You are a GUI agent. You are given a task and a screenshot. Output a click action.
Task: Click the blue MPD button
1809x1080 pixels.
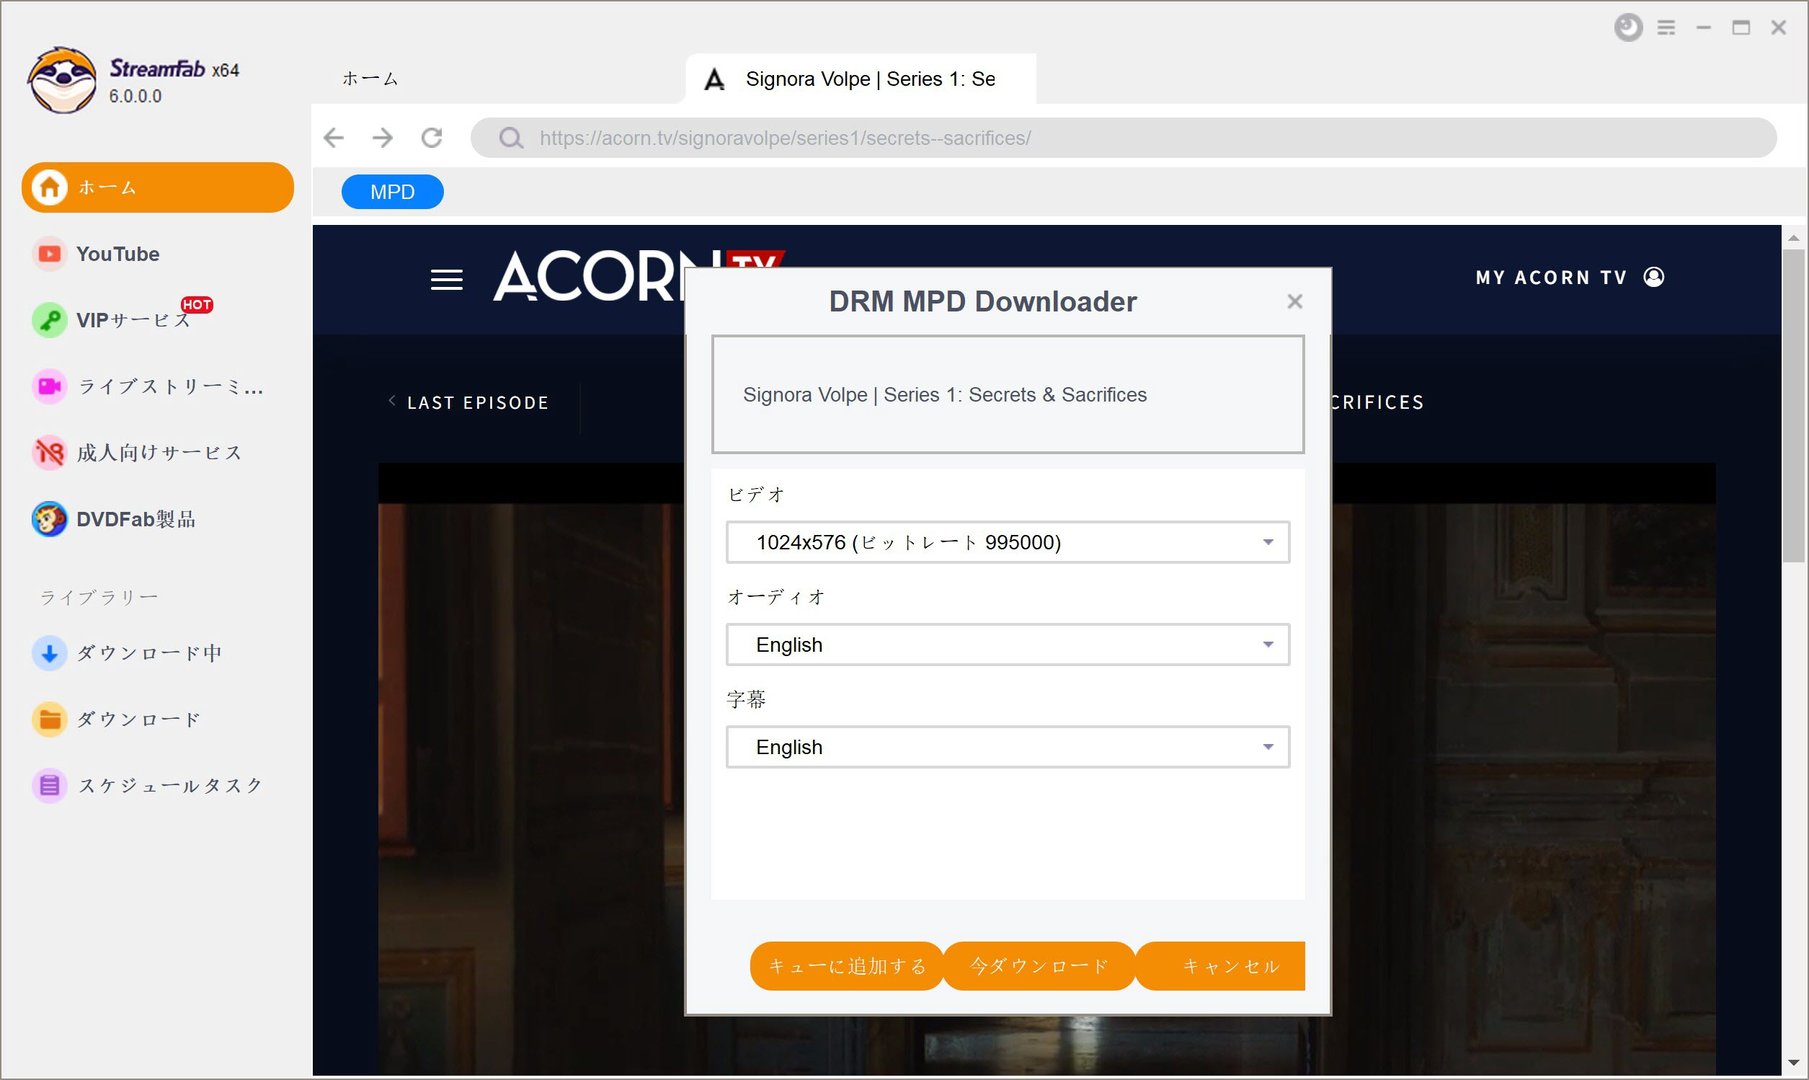click(x=392, y=192)
